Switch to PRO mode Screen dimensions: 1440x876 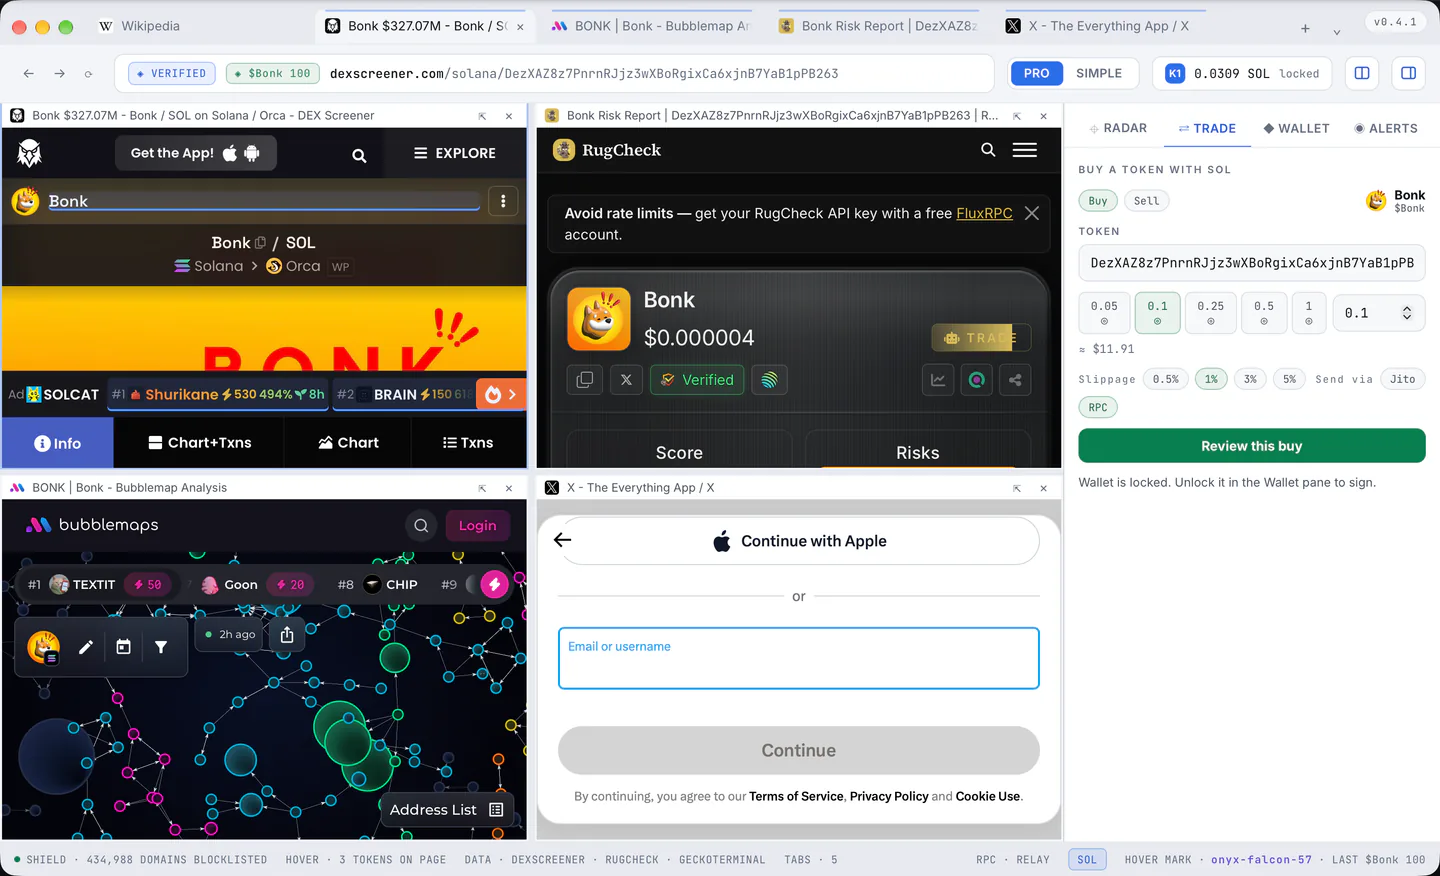pyautogui.click(x=1037, y=73)
